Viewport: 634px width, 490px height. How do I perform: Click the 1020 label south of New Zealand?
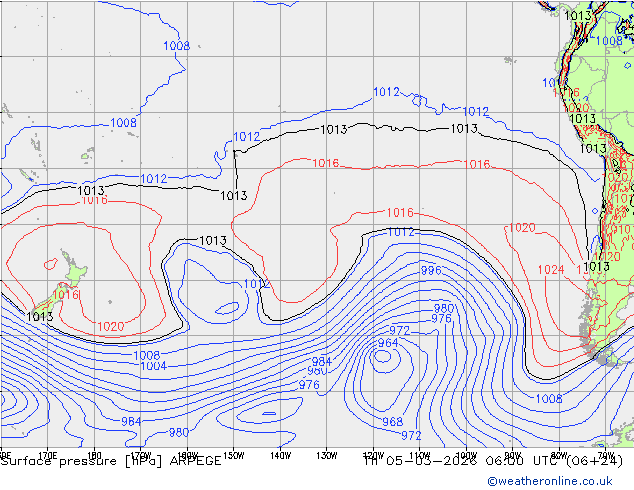pyautogui.click(x=110, y=326)
